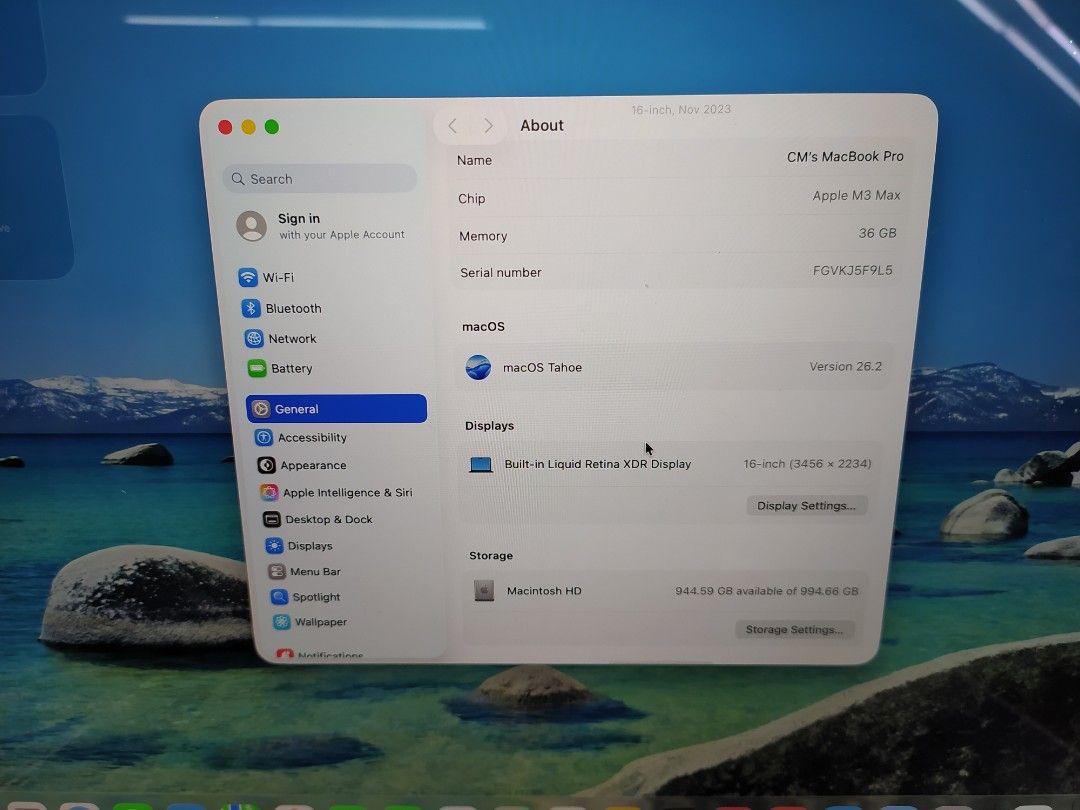Go back with the left chevron
This screenshot has height=810, width=1080.
[x=453, y=125]
